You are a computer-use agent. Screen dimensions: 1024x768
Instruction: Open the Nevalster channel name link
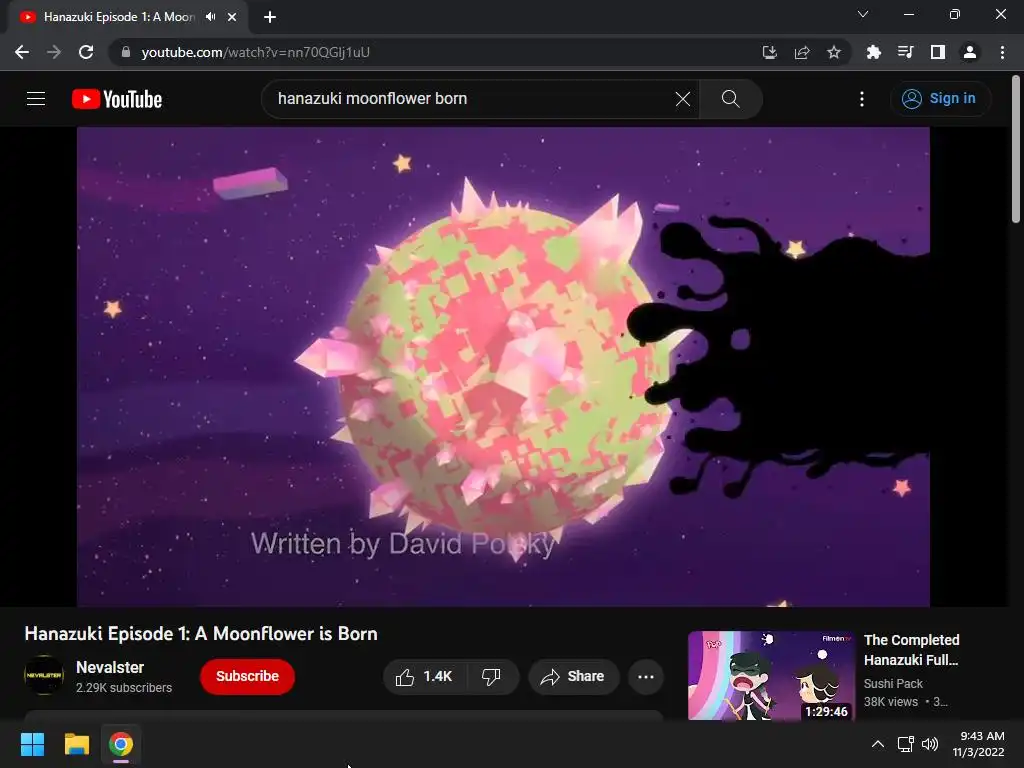coord(110,667)
